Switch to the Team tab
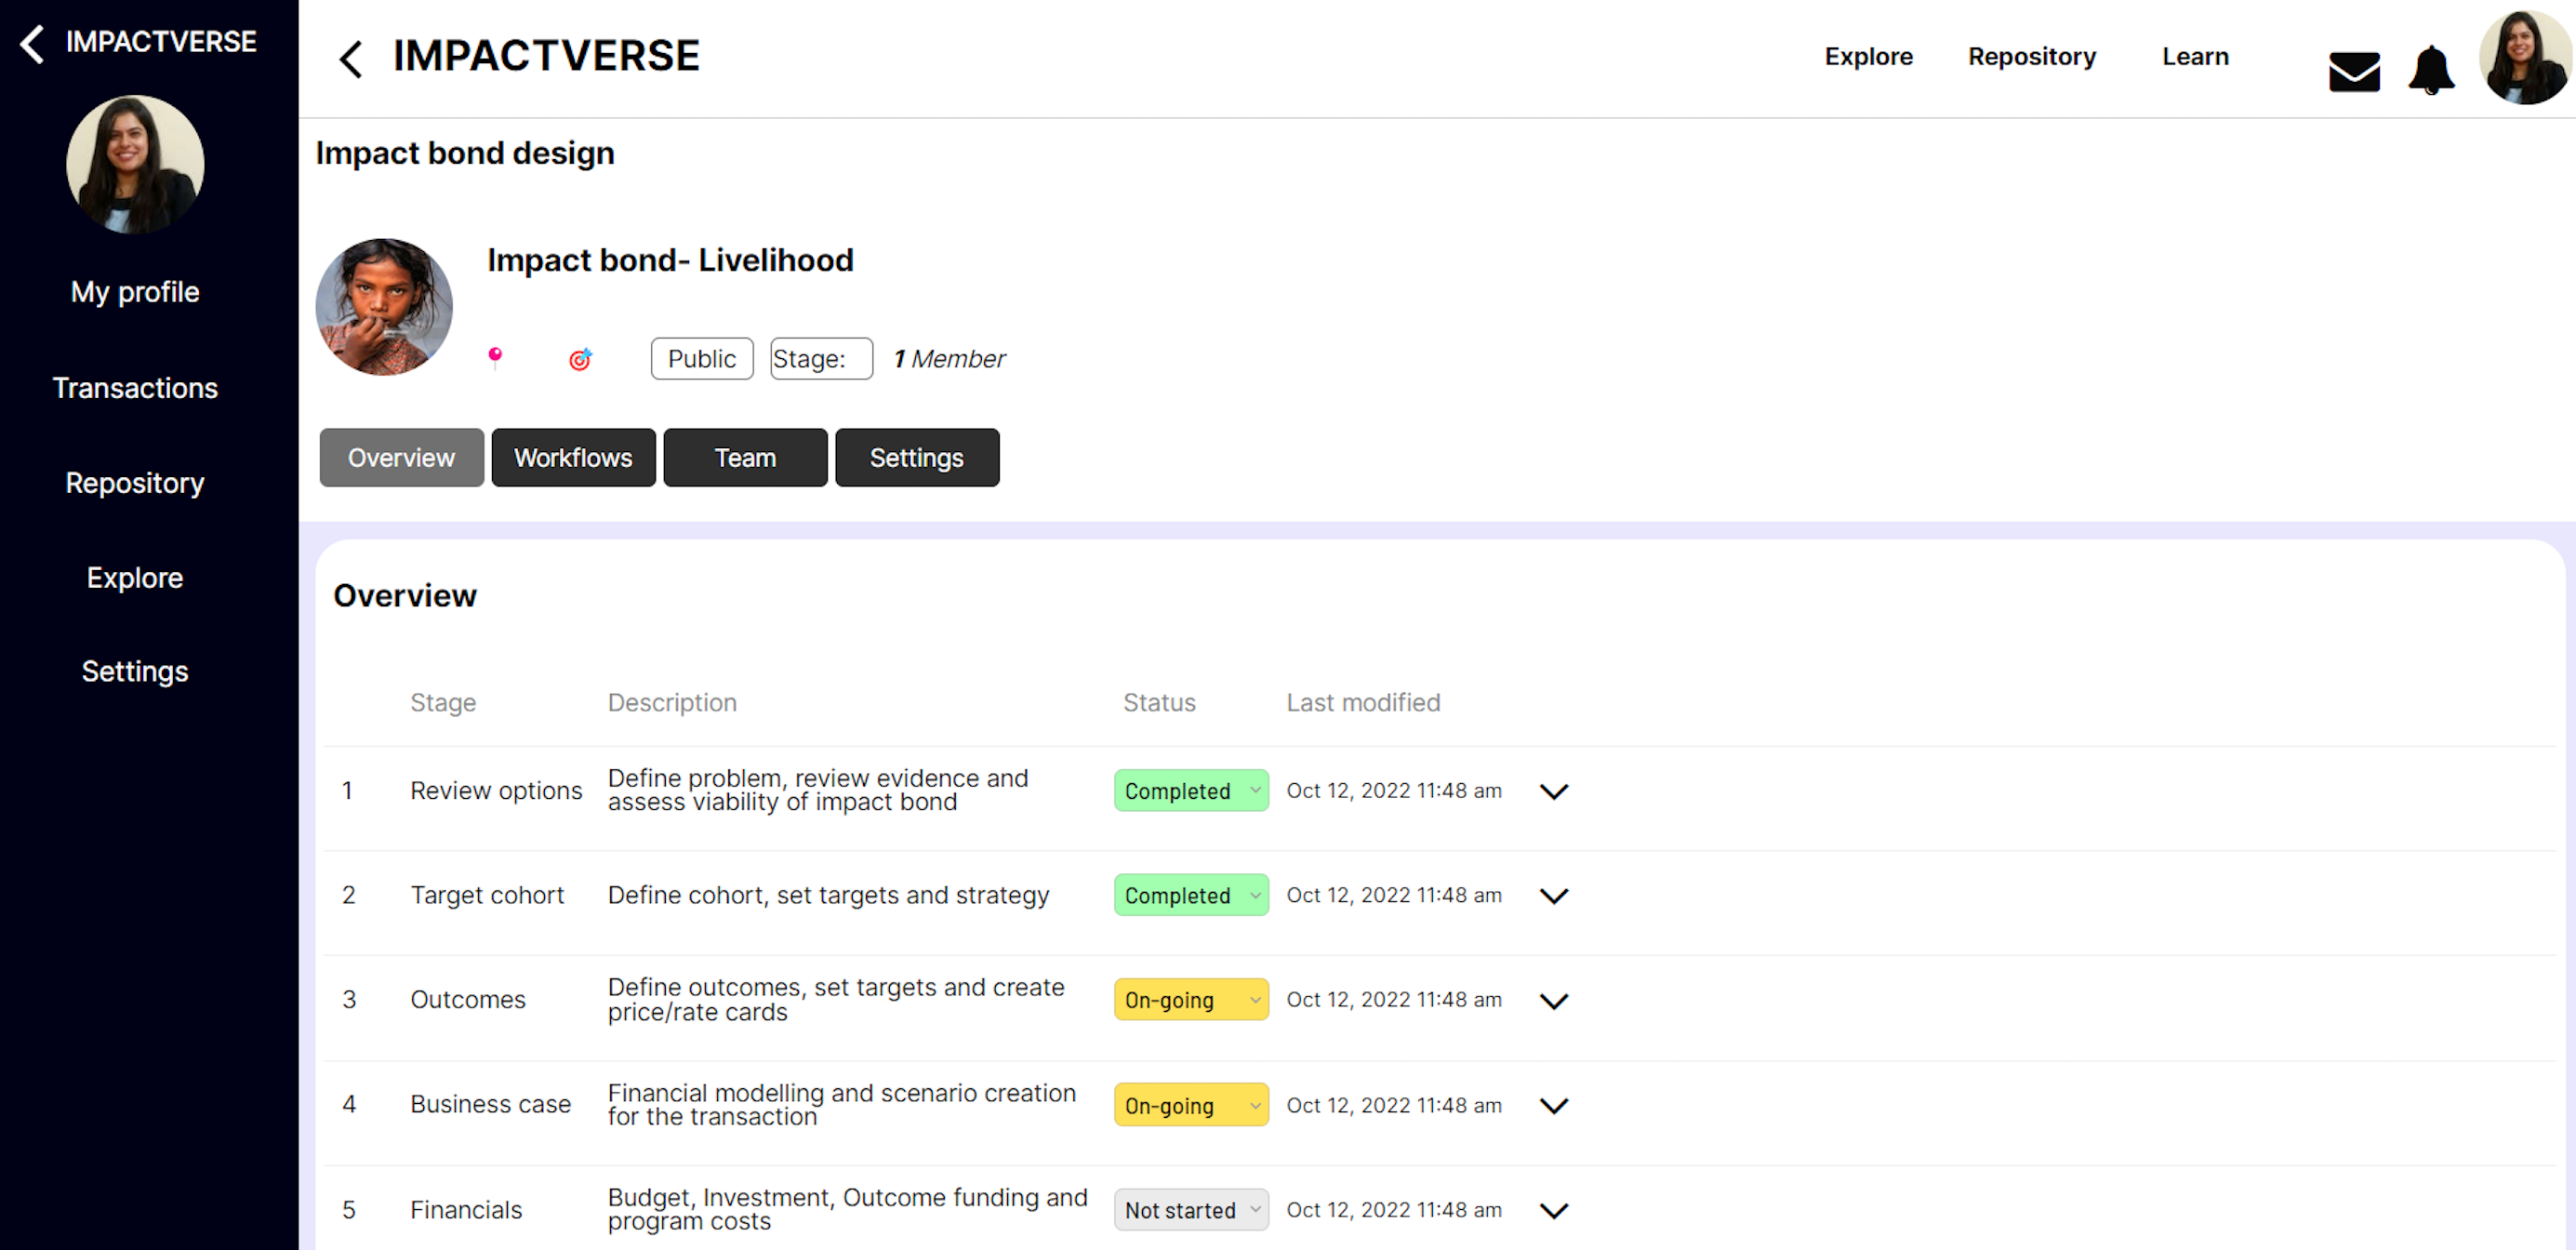This screenshot has height=1250, width=2576. (745, 458)
